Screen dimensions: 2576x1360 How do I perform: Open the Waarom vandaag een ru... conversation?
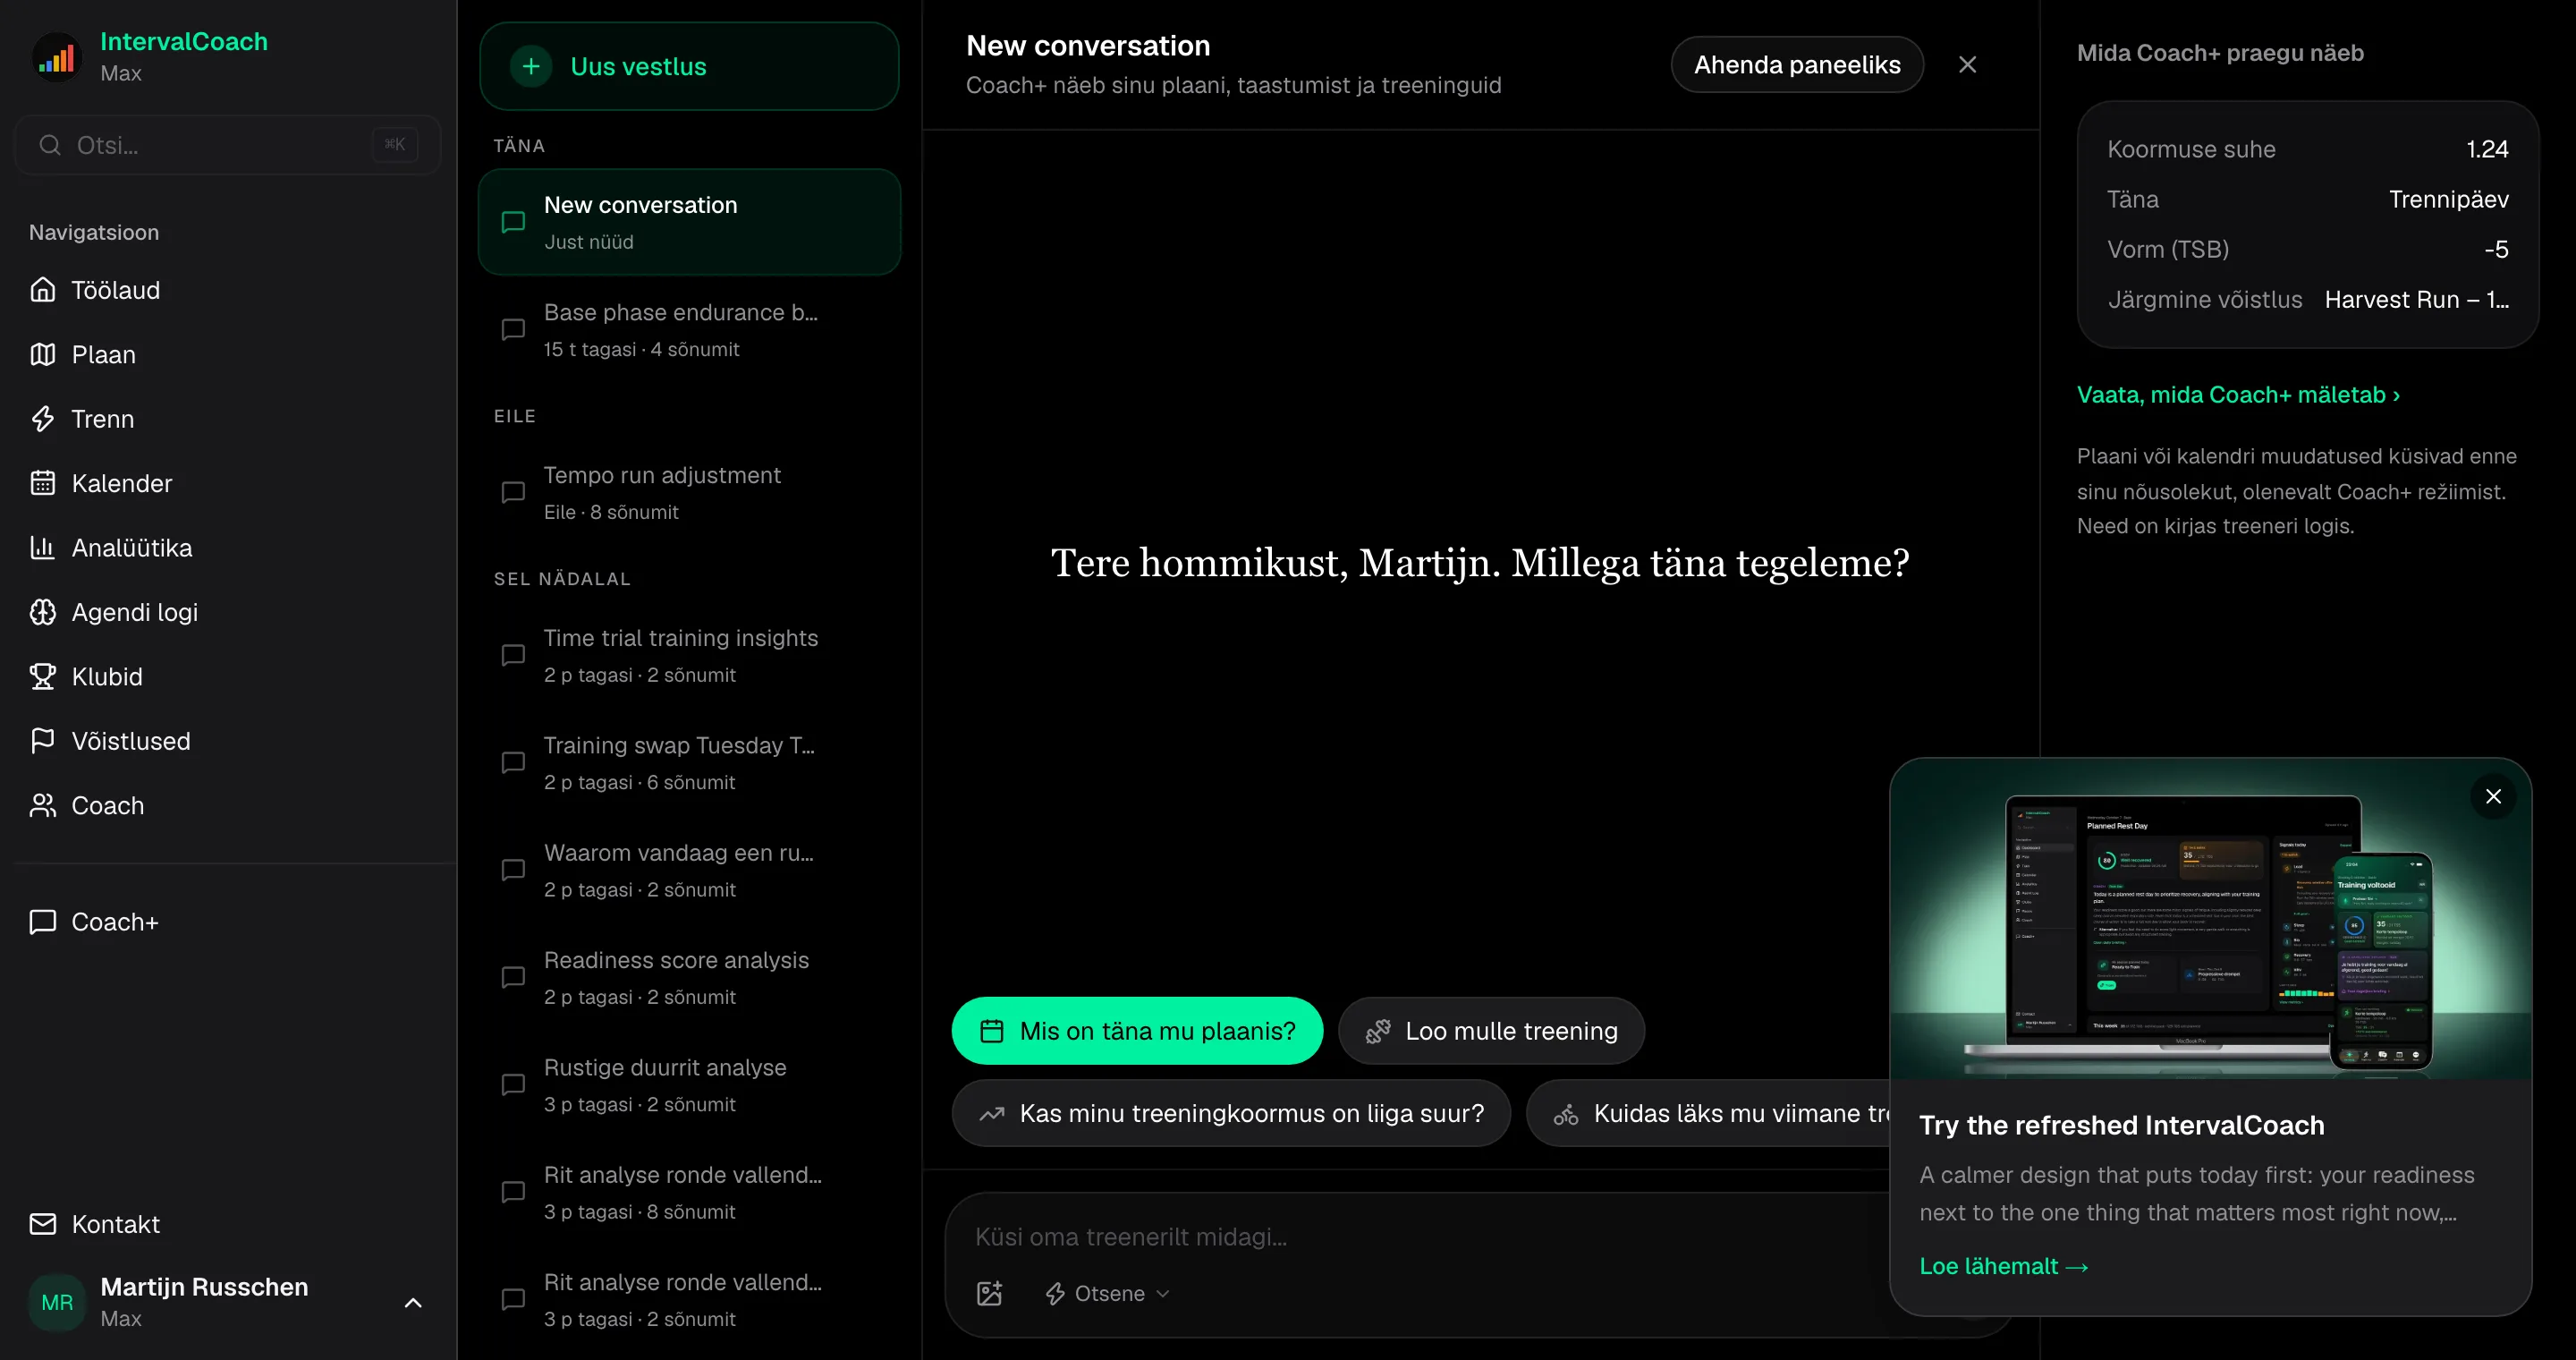(689, 870)
